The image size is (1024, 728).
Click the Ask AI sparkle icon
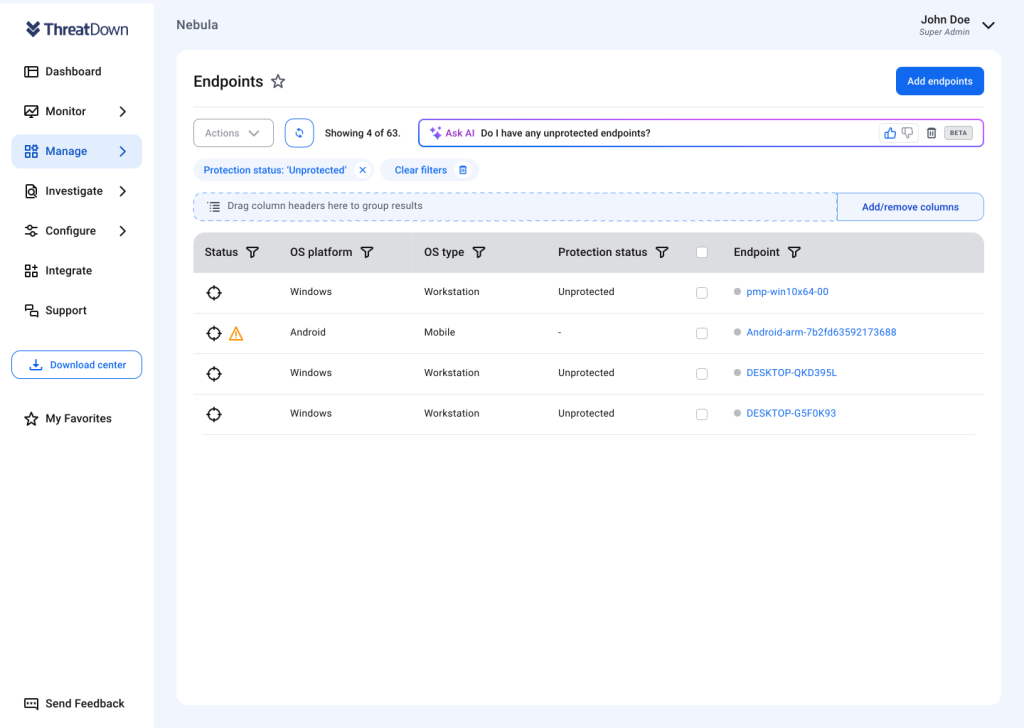pos(436,133)
